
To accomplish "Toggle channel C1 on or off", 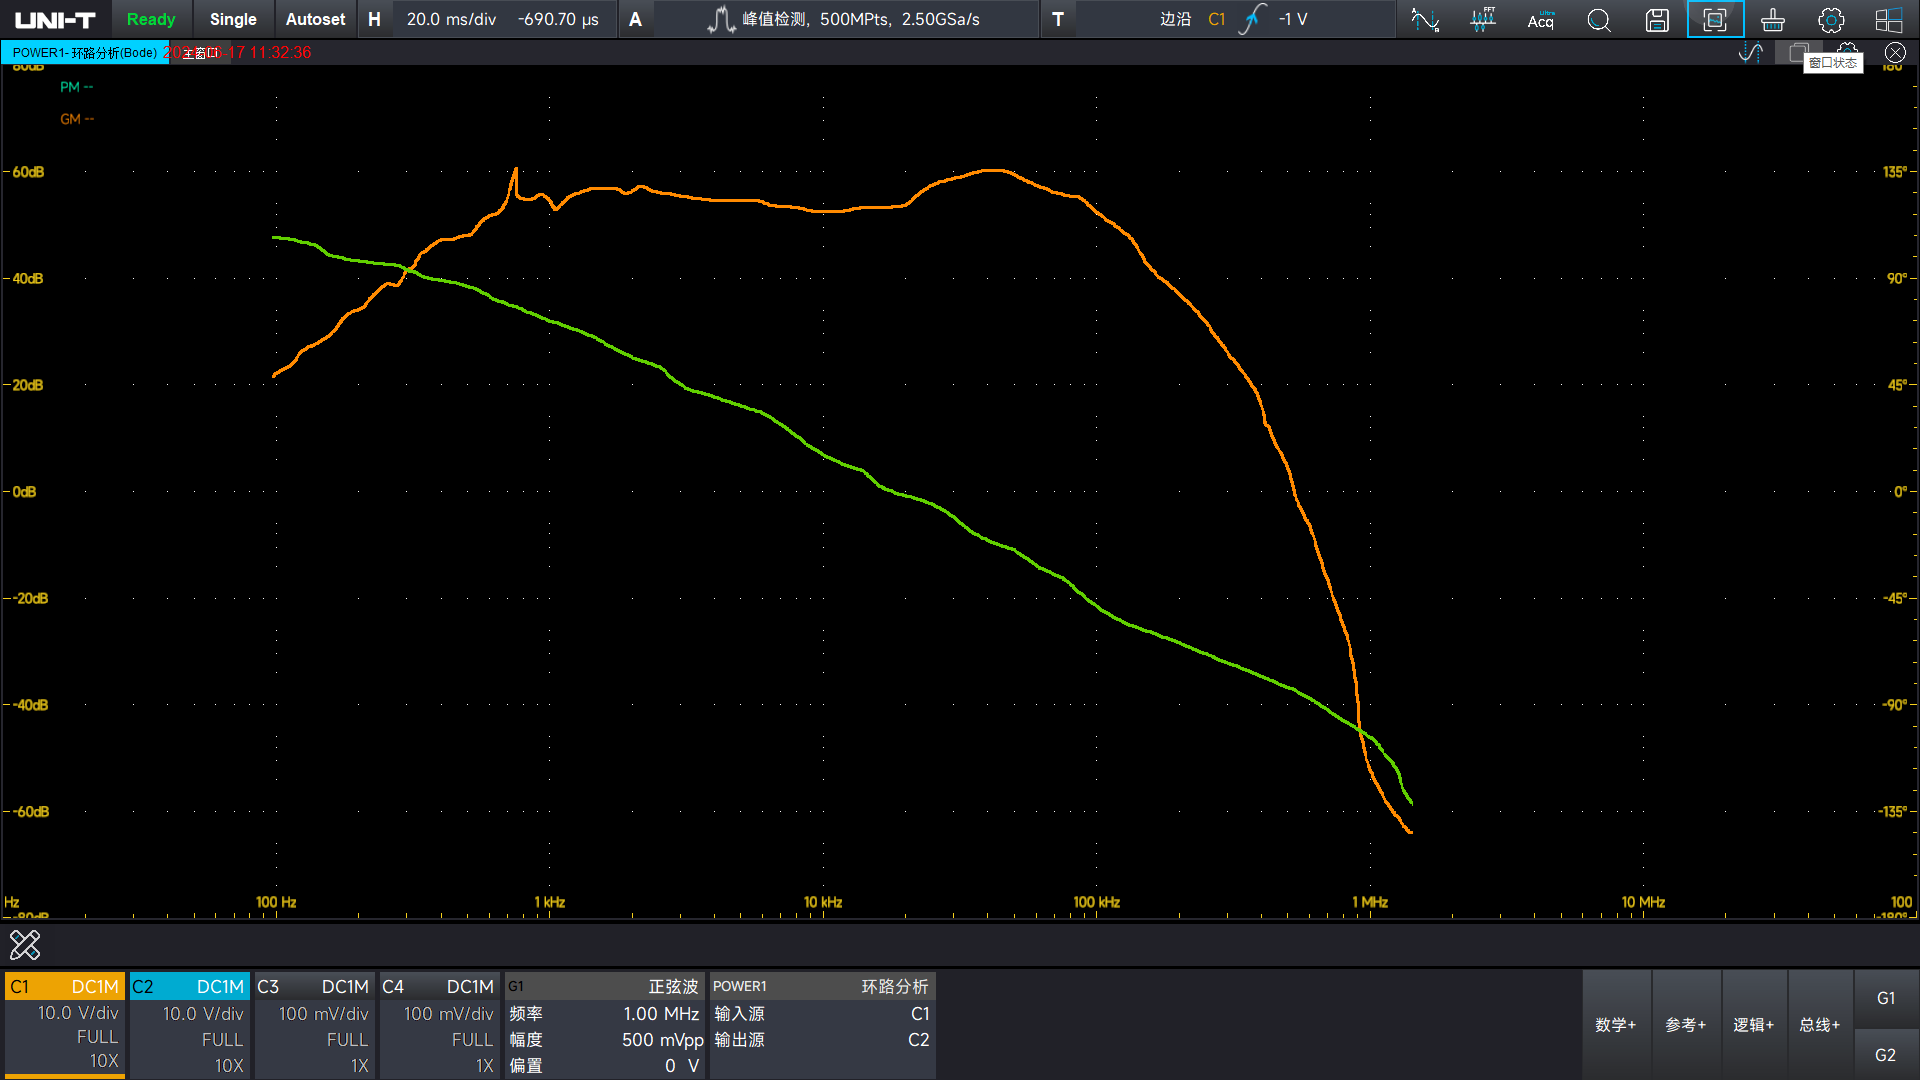I will pos(65,986).
